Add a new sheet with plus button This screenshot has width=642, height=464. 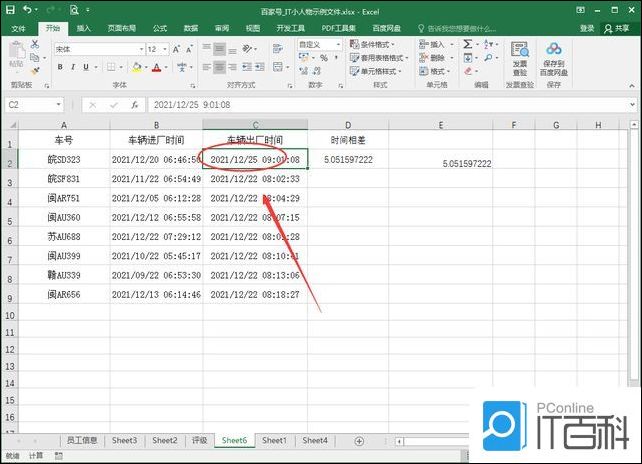(359, 441)
